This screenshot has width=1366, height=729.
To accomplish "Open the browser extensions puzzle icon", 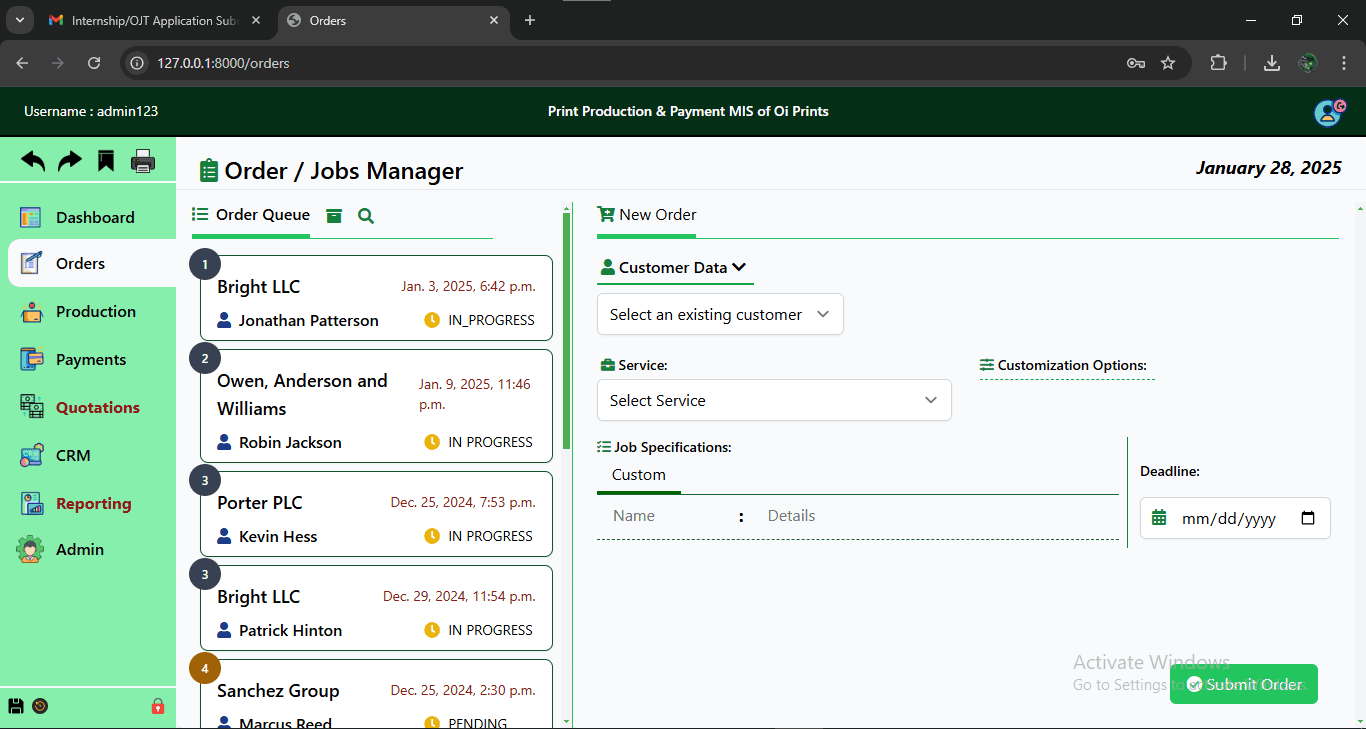I will [x=1218, y=63].
